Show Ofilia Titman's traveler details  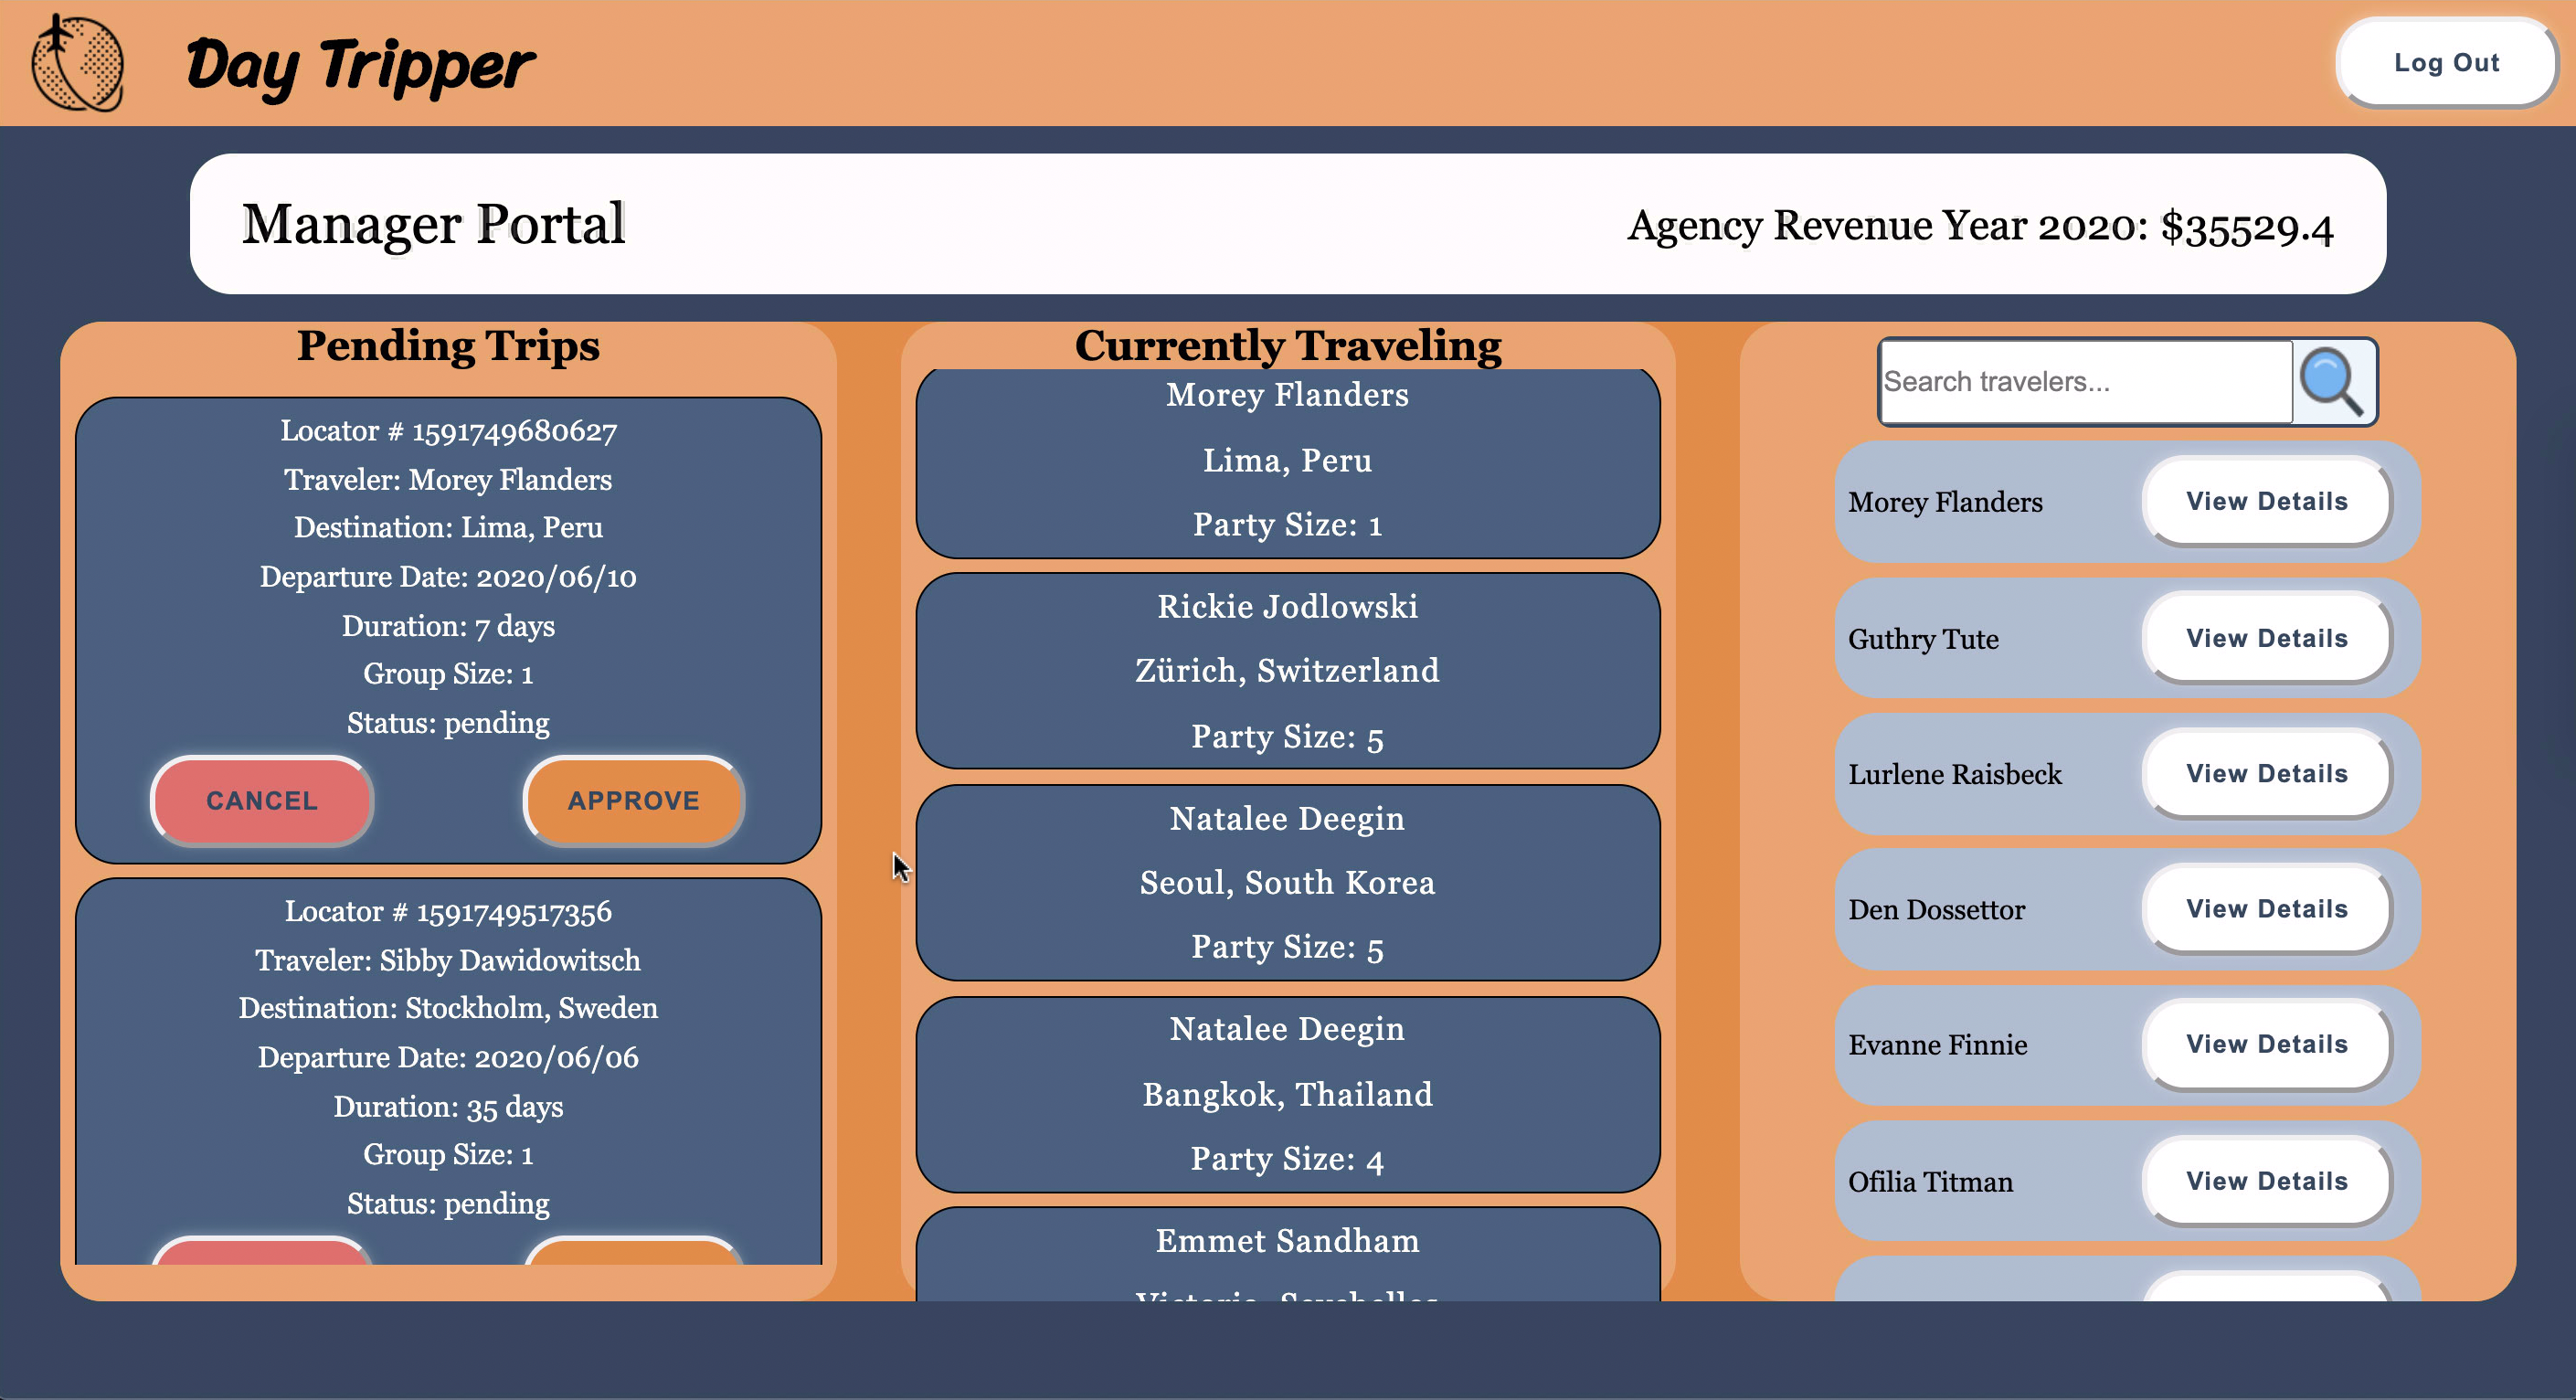[2266, 1181]
